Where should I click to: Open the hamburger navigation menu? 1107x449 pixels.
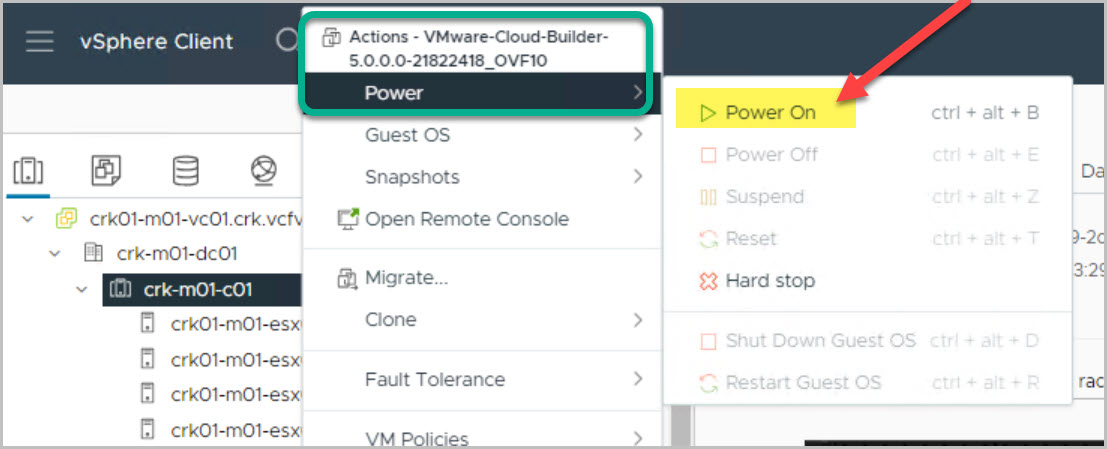click(x=40, y=42)
